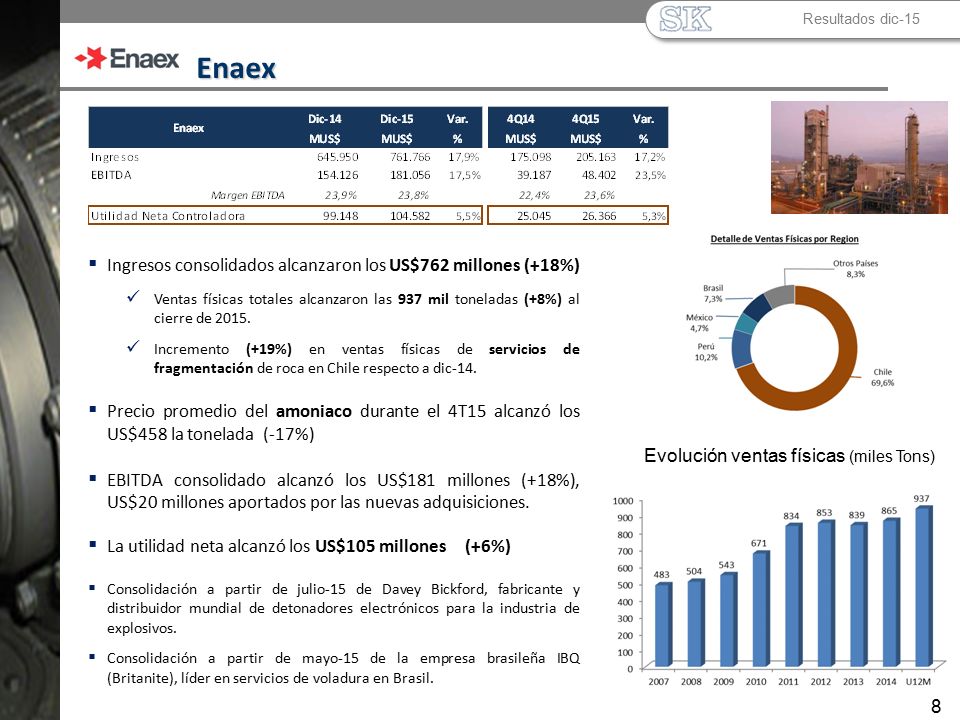Click the 'Davey Bickford' text
Image resolution: width=960 pixels, height=720 pixels.
tap(434, 589)
